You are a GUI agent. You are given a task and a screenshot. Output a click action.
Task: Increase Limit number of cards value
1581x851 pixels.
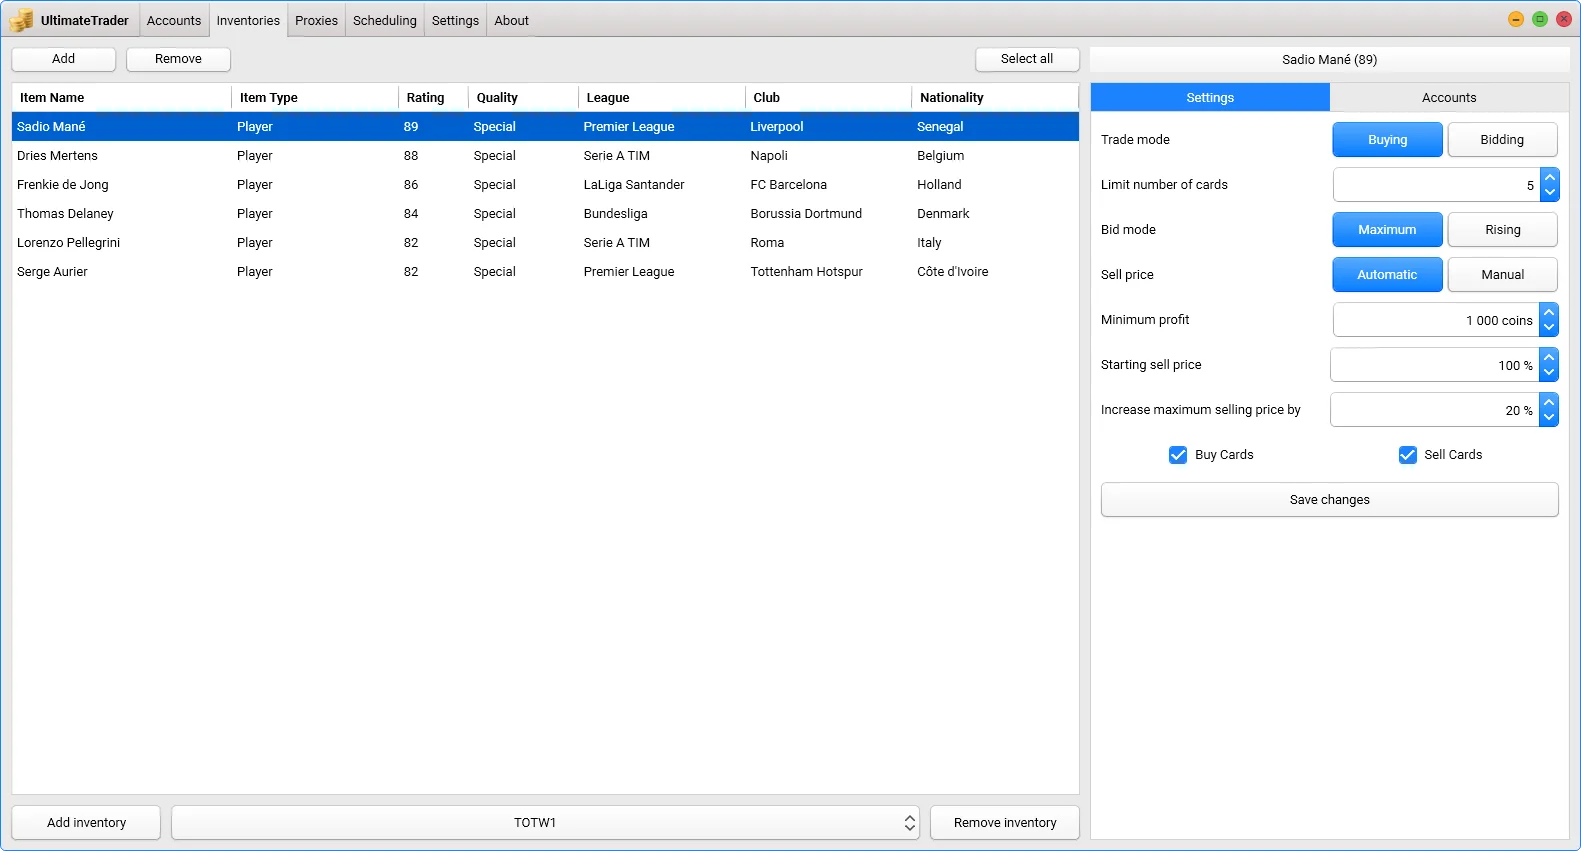click(1549, 177)
